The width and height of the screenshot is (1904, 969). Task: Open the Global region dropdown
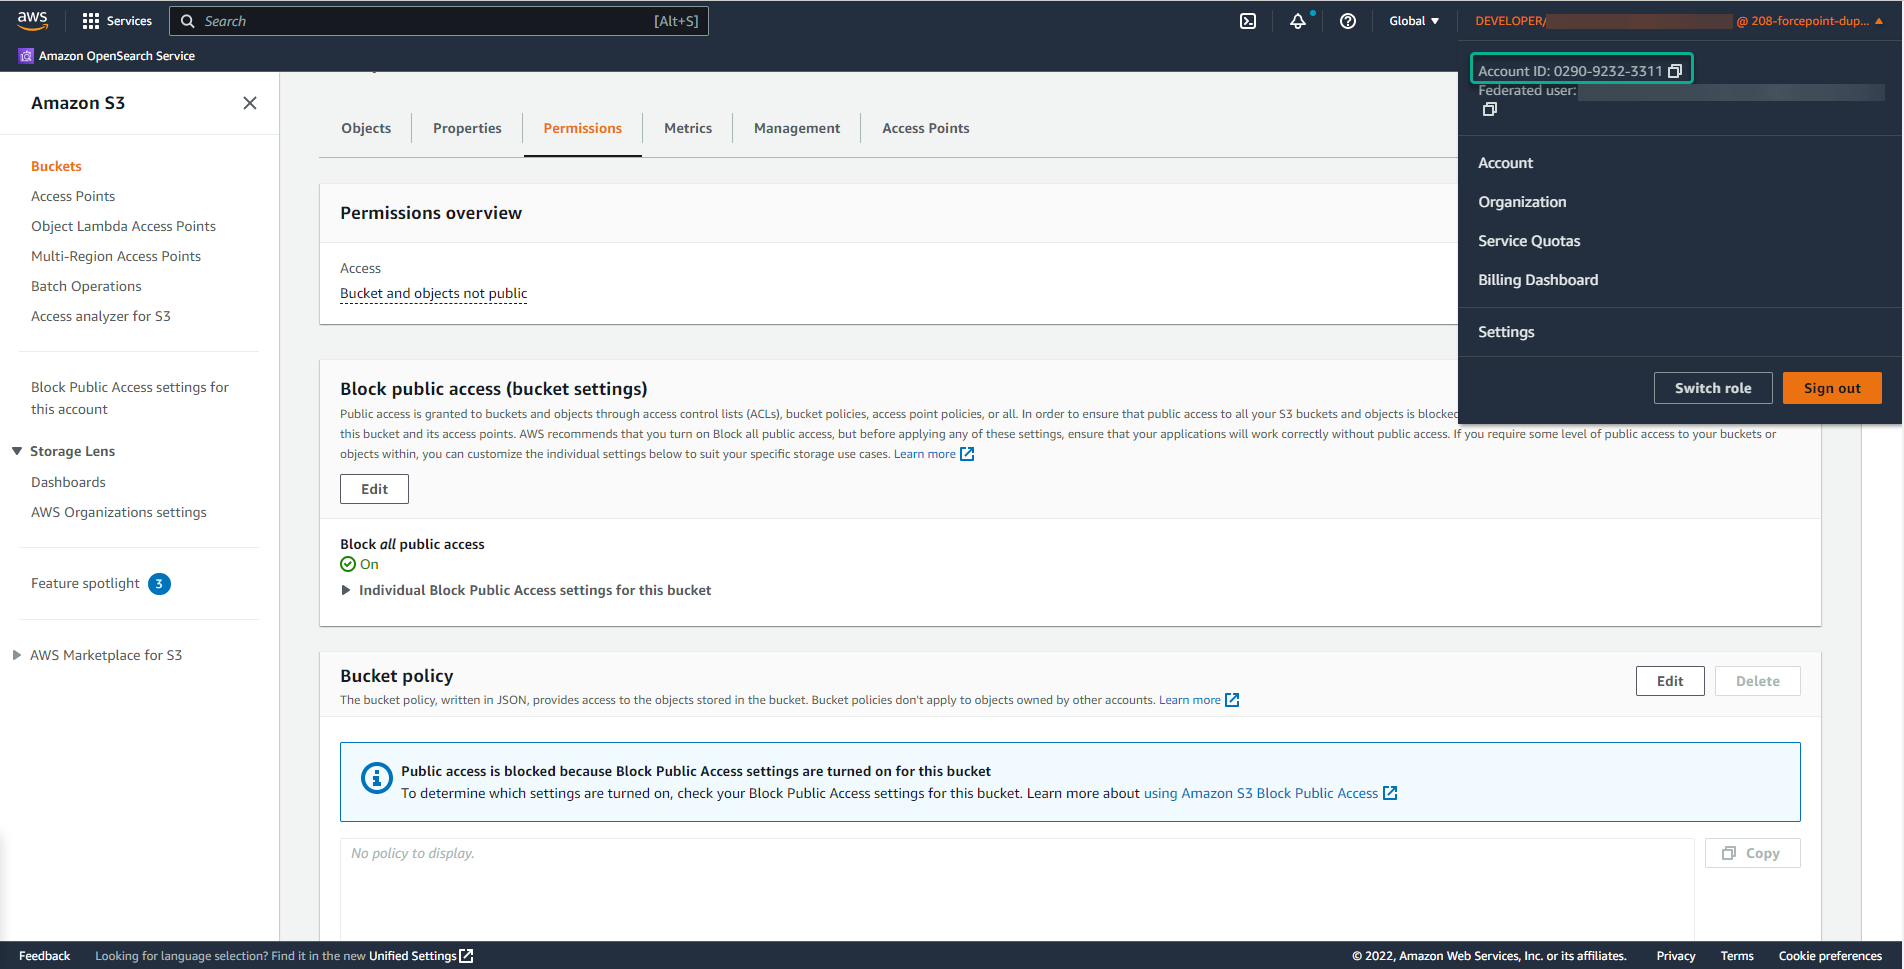pos(1413,20)
